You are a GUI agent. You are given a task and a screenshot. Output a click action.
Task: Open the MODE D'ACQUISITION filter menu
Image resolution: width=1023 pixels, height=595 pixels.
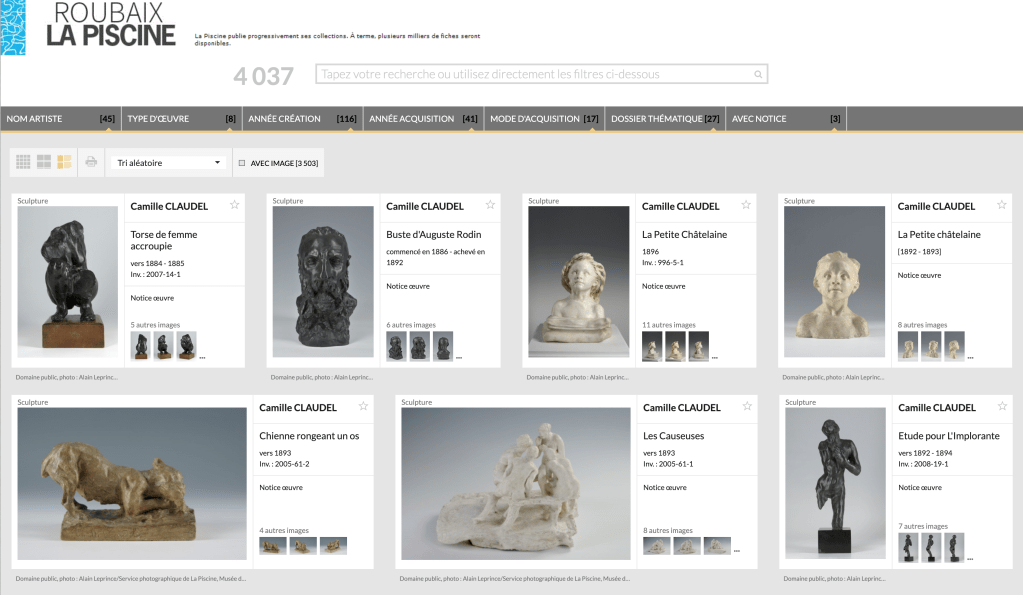point(544,119)
